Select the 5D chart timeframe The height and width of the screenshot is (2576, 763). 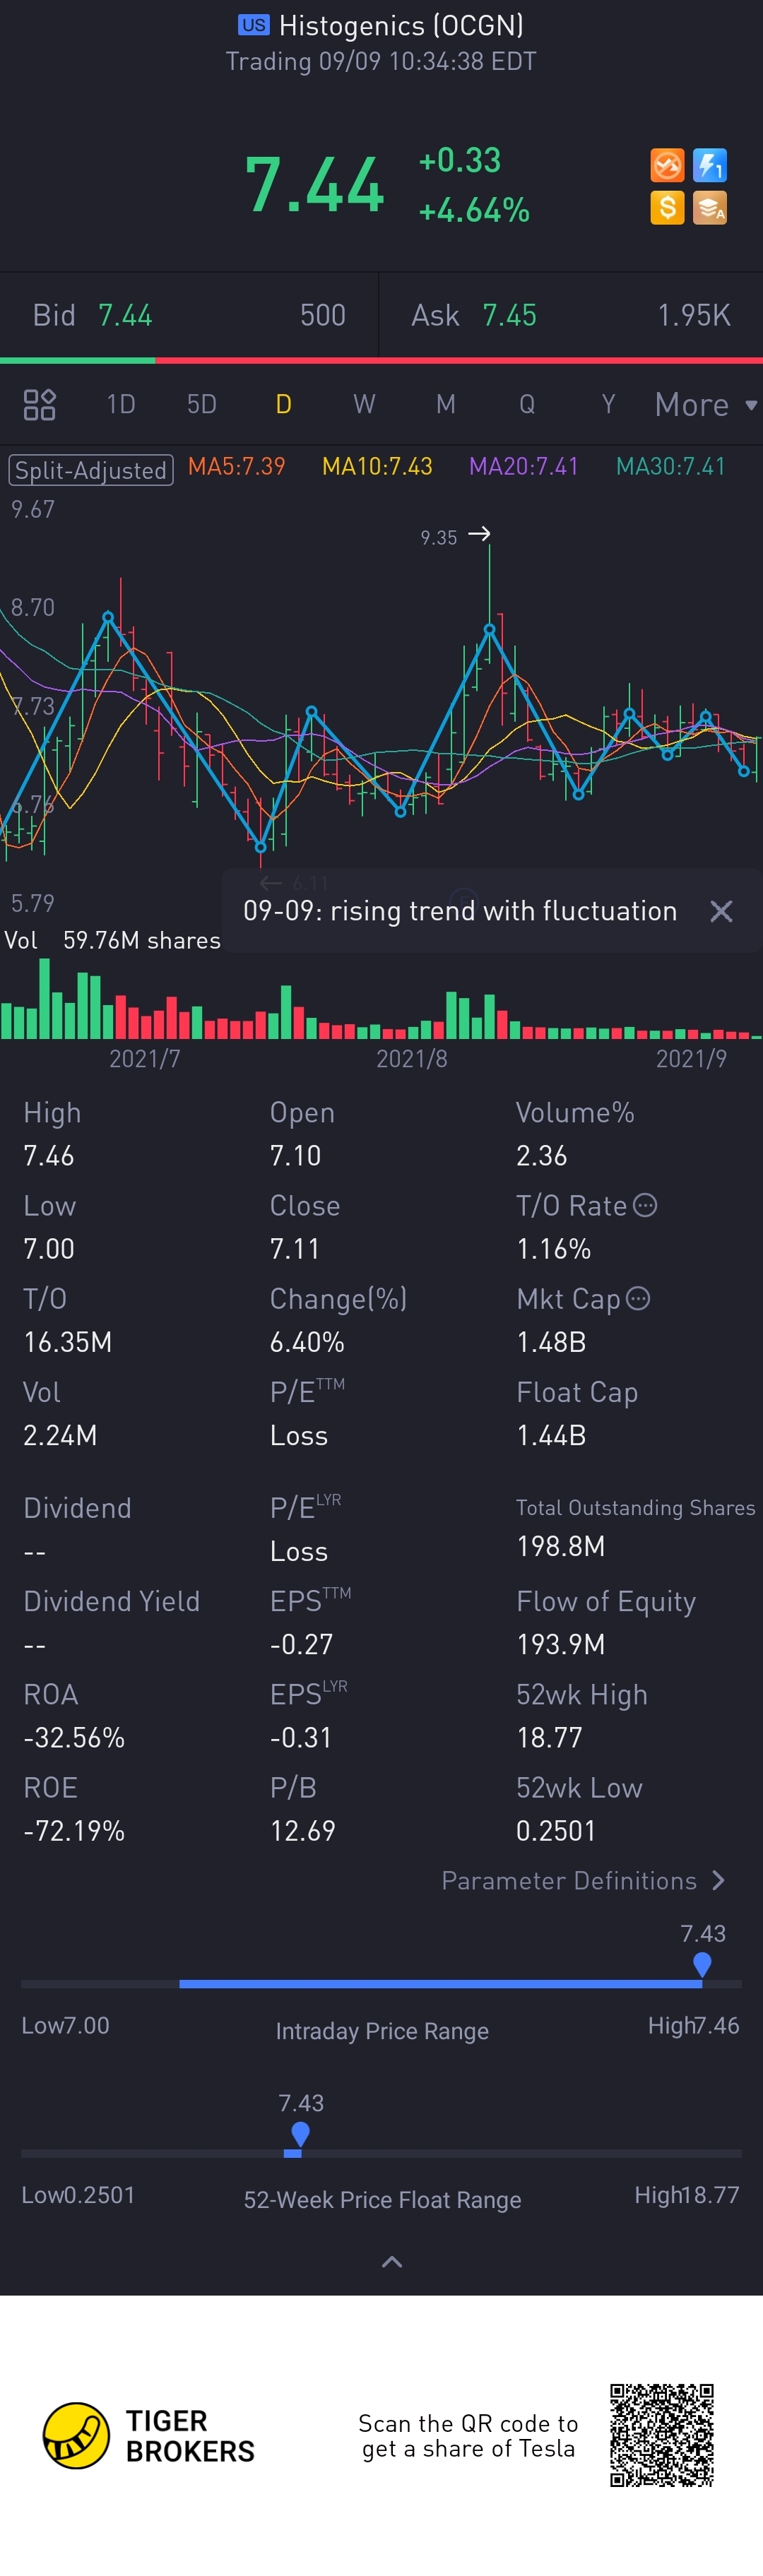click(x=202, y=404)
